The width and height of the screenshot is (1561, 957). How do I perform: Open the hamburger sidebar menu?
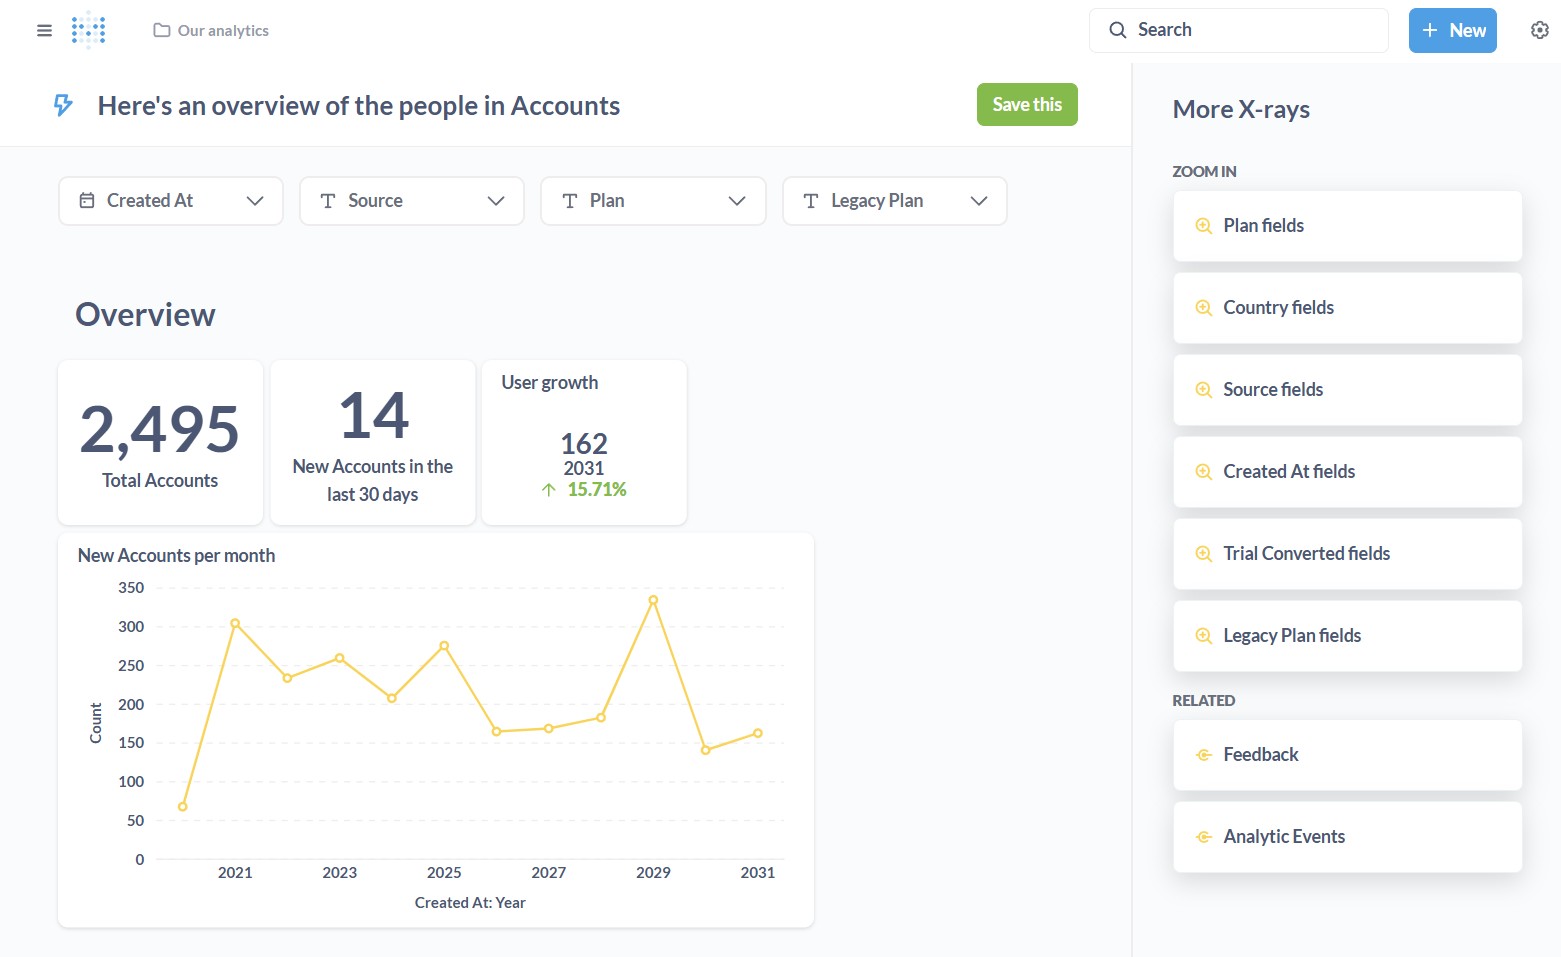tap(44, 30)
